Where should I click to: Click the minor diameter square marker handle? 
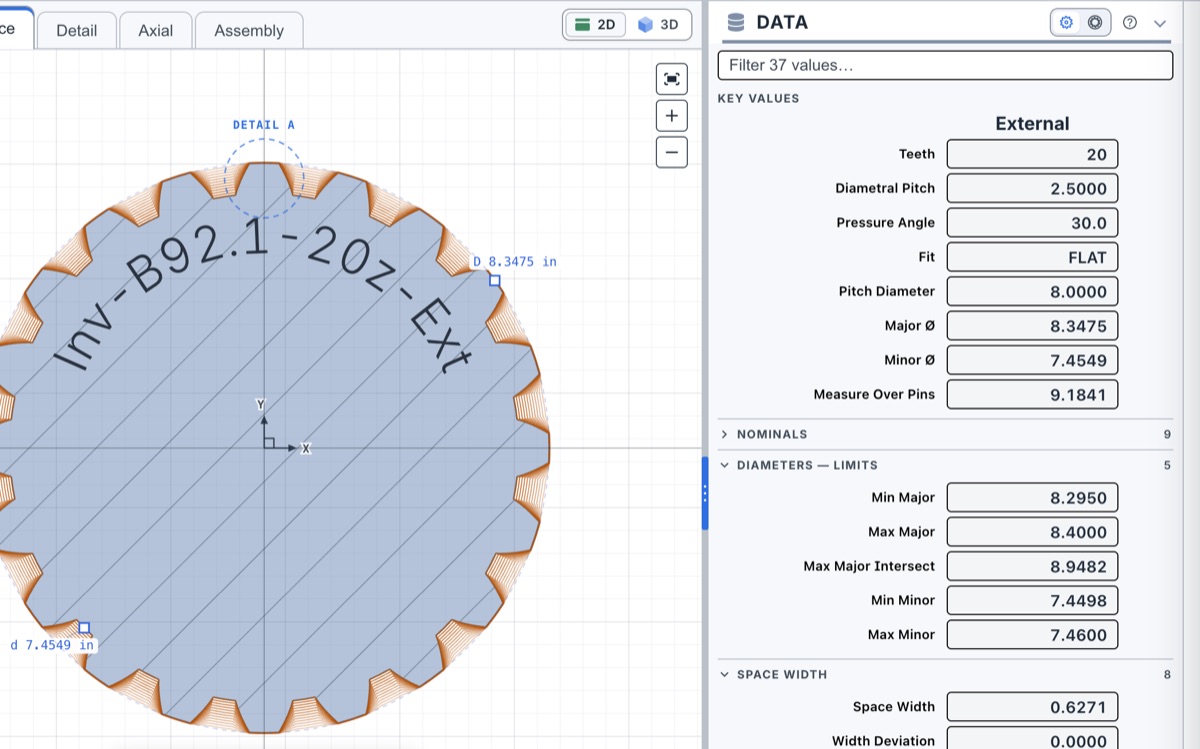[x=84, y=628]
